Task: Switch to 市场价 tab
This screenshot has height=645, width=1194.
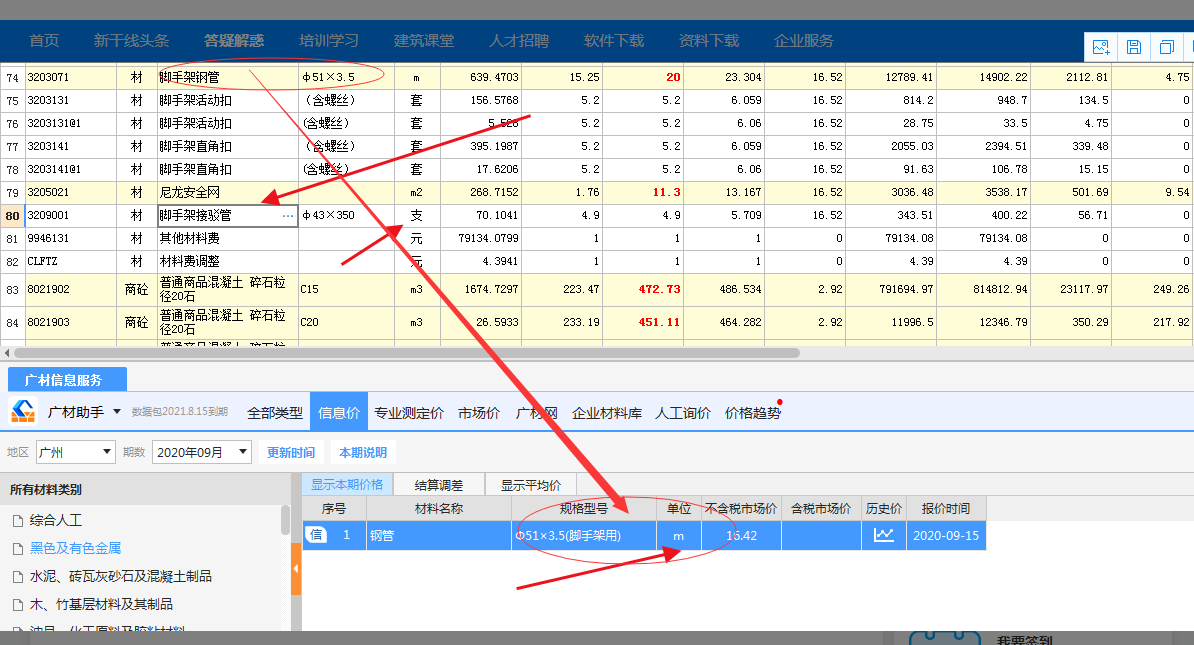Action: (479, 413)
